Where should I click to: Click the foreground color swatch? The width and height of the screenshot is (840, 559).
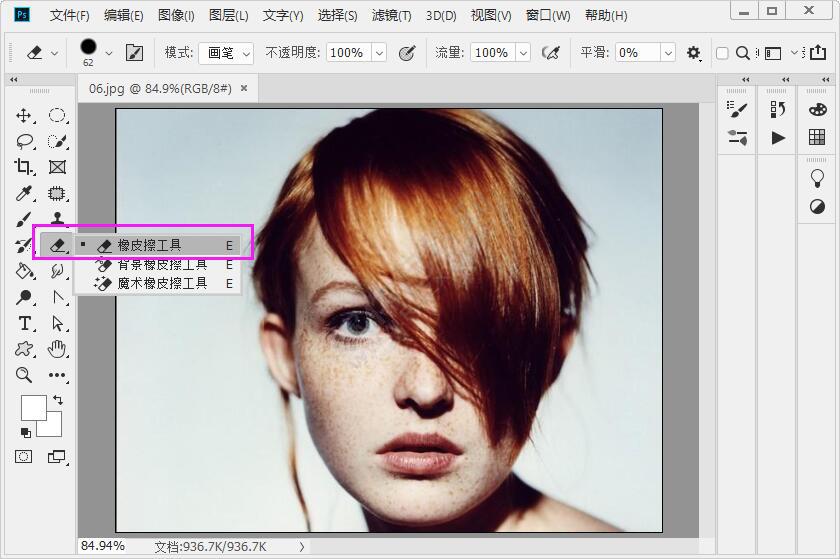33,407
